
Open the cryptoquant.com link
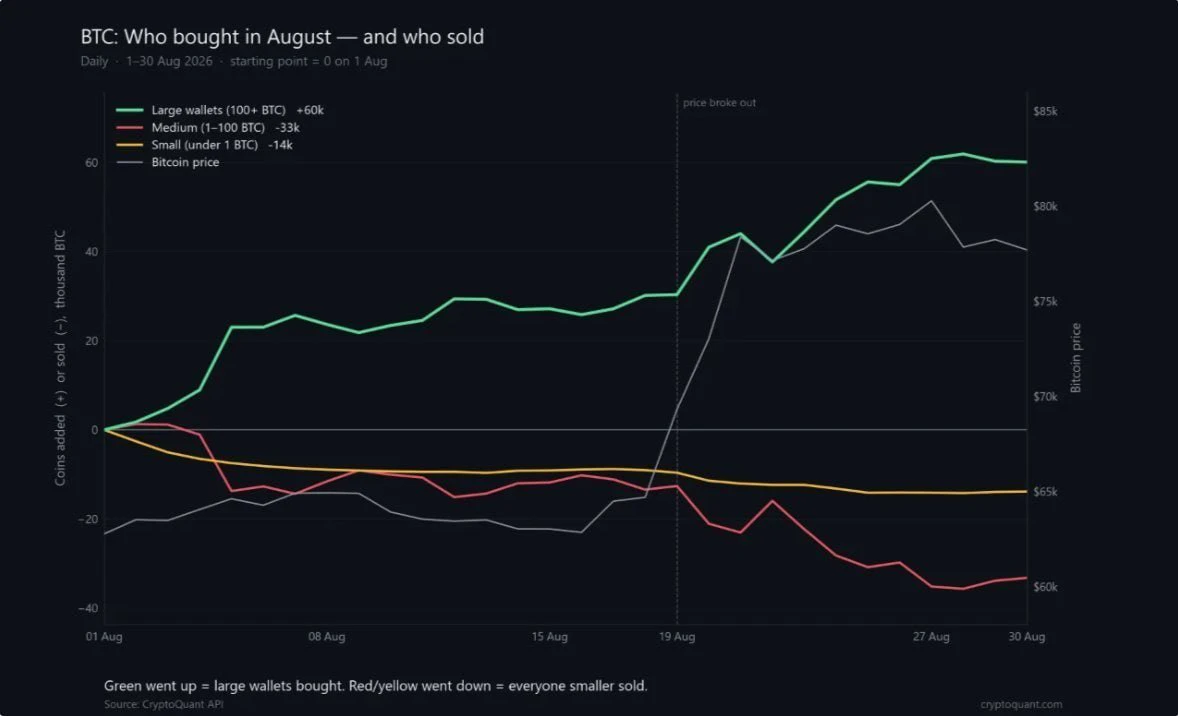point(1021,704)
